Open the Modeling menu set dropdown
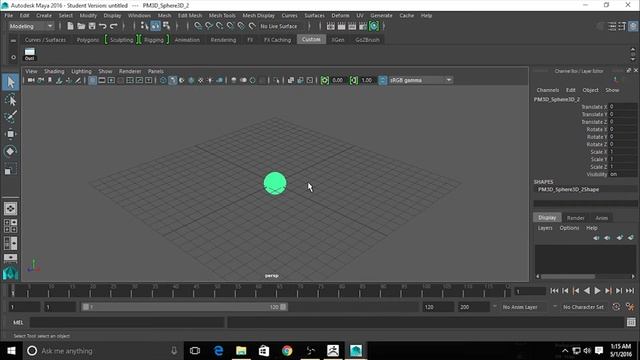Image resolution: width=640 pixels, height=360 pixels. pos(31,26)
